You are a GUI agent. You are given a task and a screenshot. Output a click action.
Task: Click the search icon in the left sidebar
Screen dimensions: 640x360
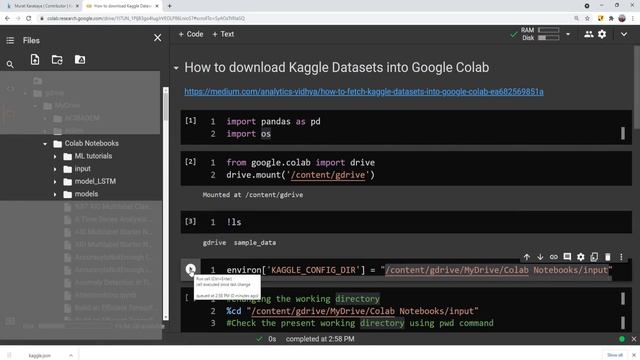click(10, 64)
